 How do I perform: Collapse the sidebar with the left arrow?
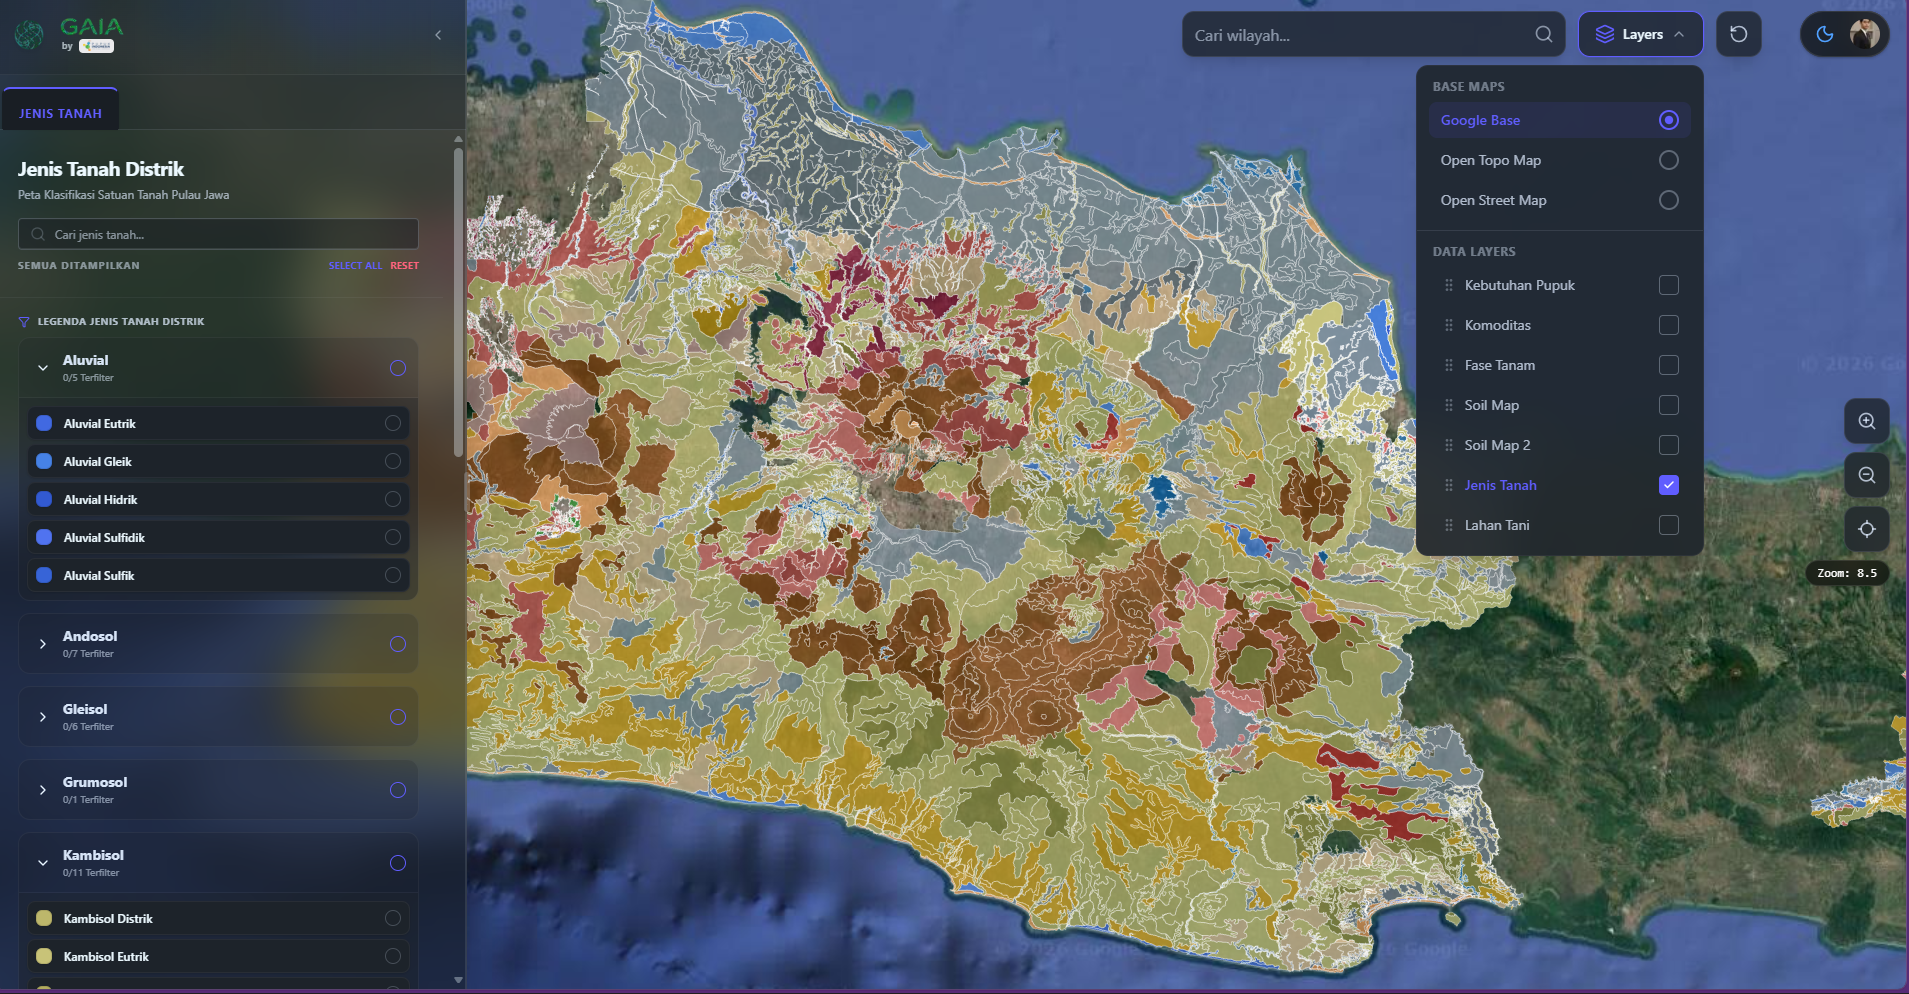coord(438,35)
